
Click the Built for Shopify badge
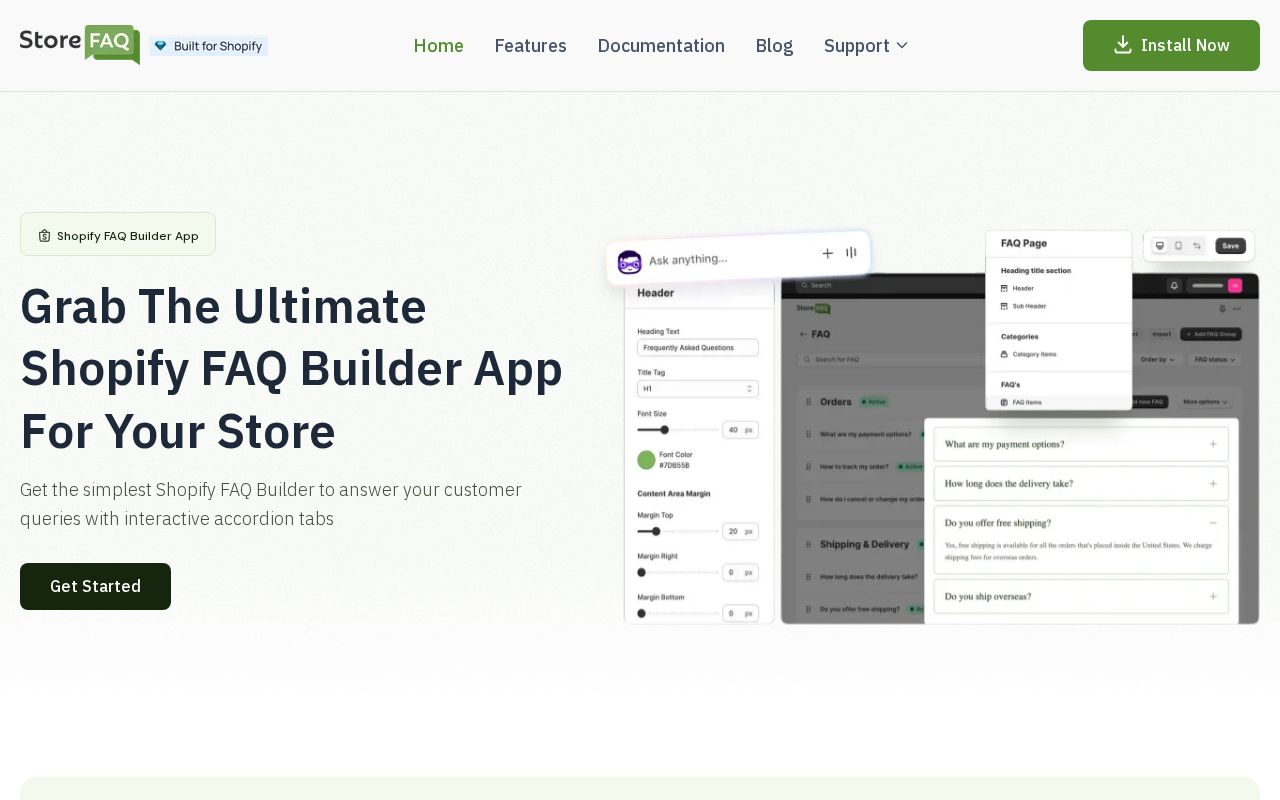point(209,46)
